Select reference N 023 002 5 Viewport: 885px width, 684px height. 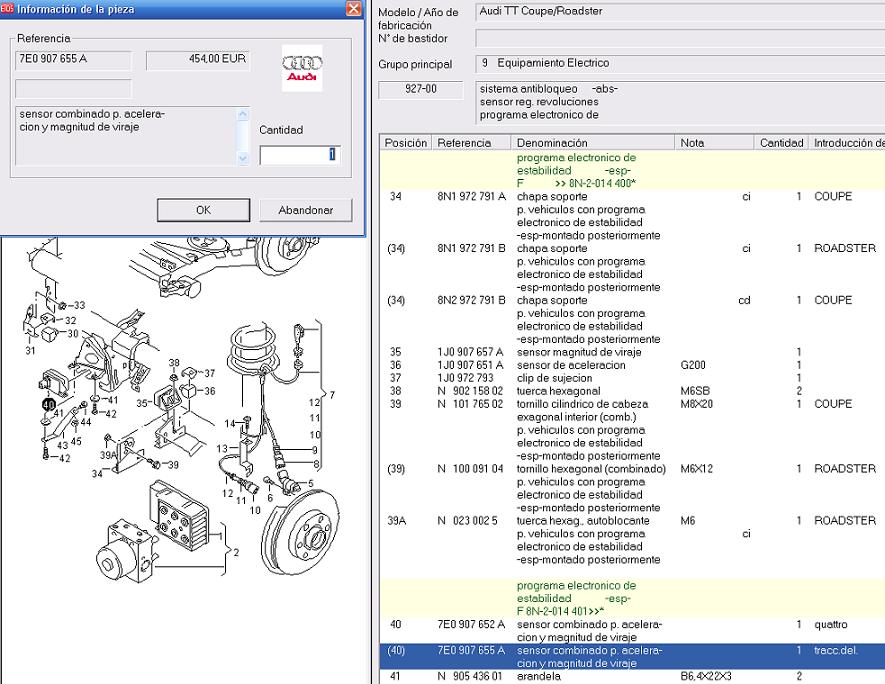tap(468, 521)
